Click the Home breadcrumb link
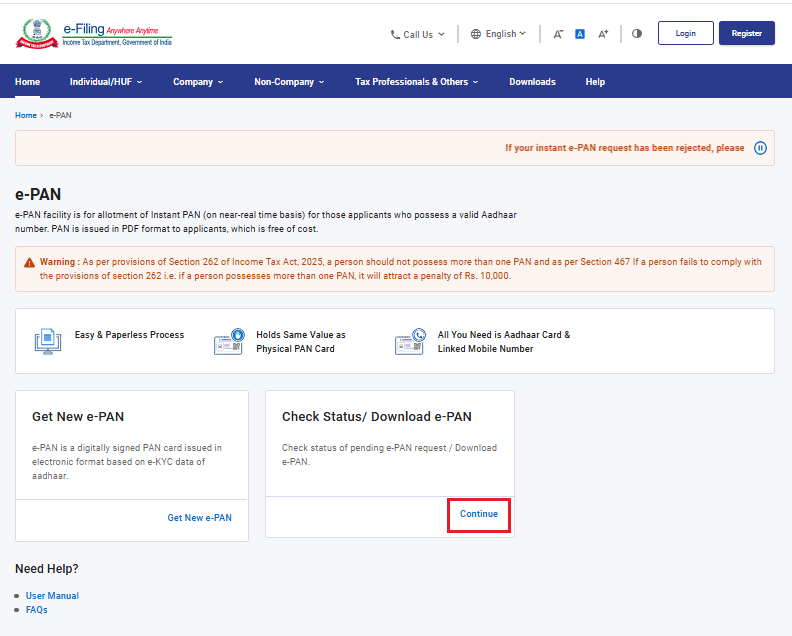Image resolution: width=792 pixels, height=636 pixels. pos(26,115)
